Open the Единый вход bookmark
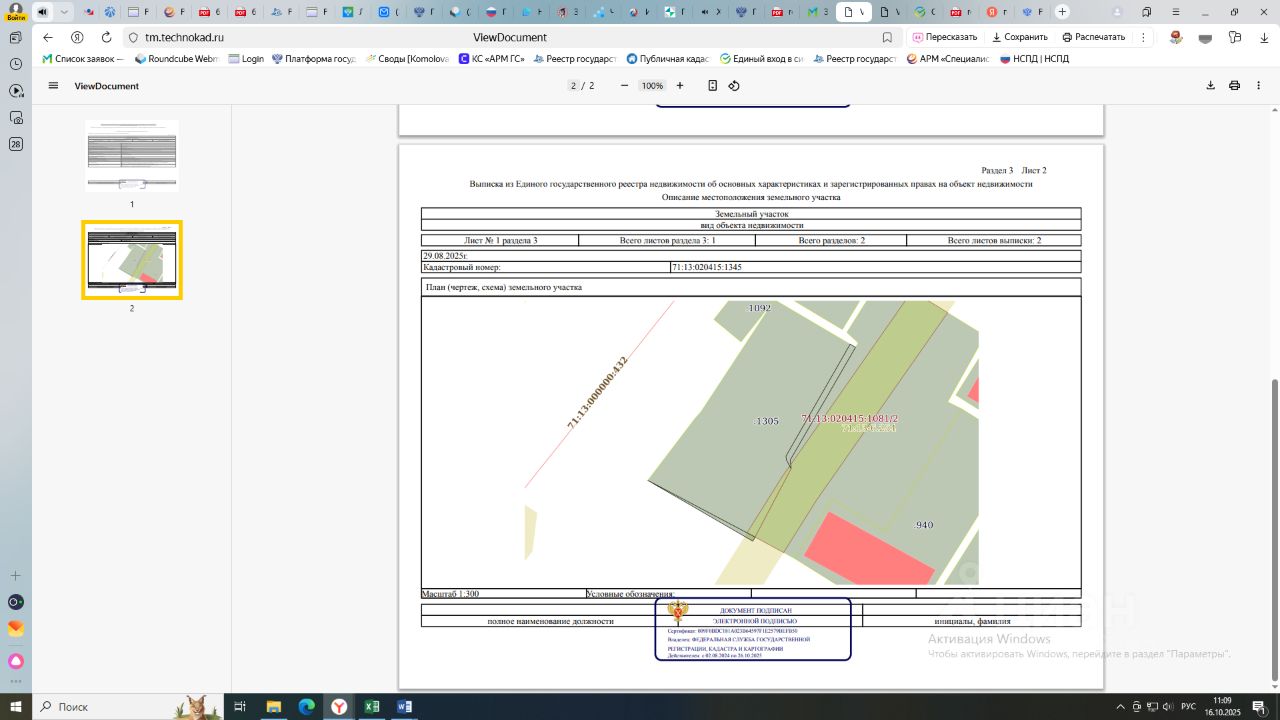Screen dimensions: 1280x720 point(761,59)
